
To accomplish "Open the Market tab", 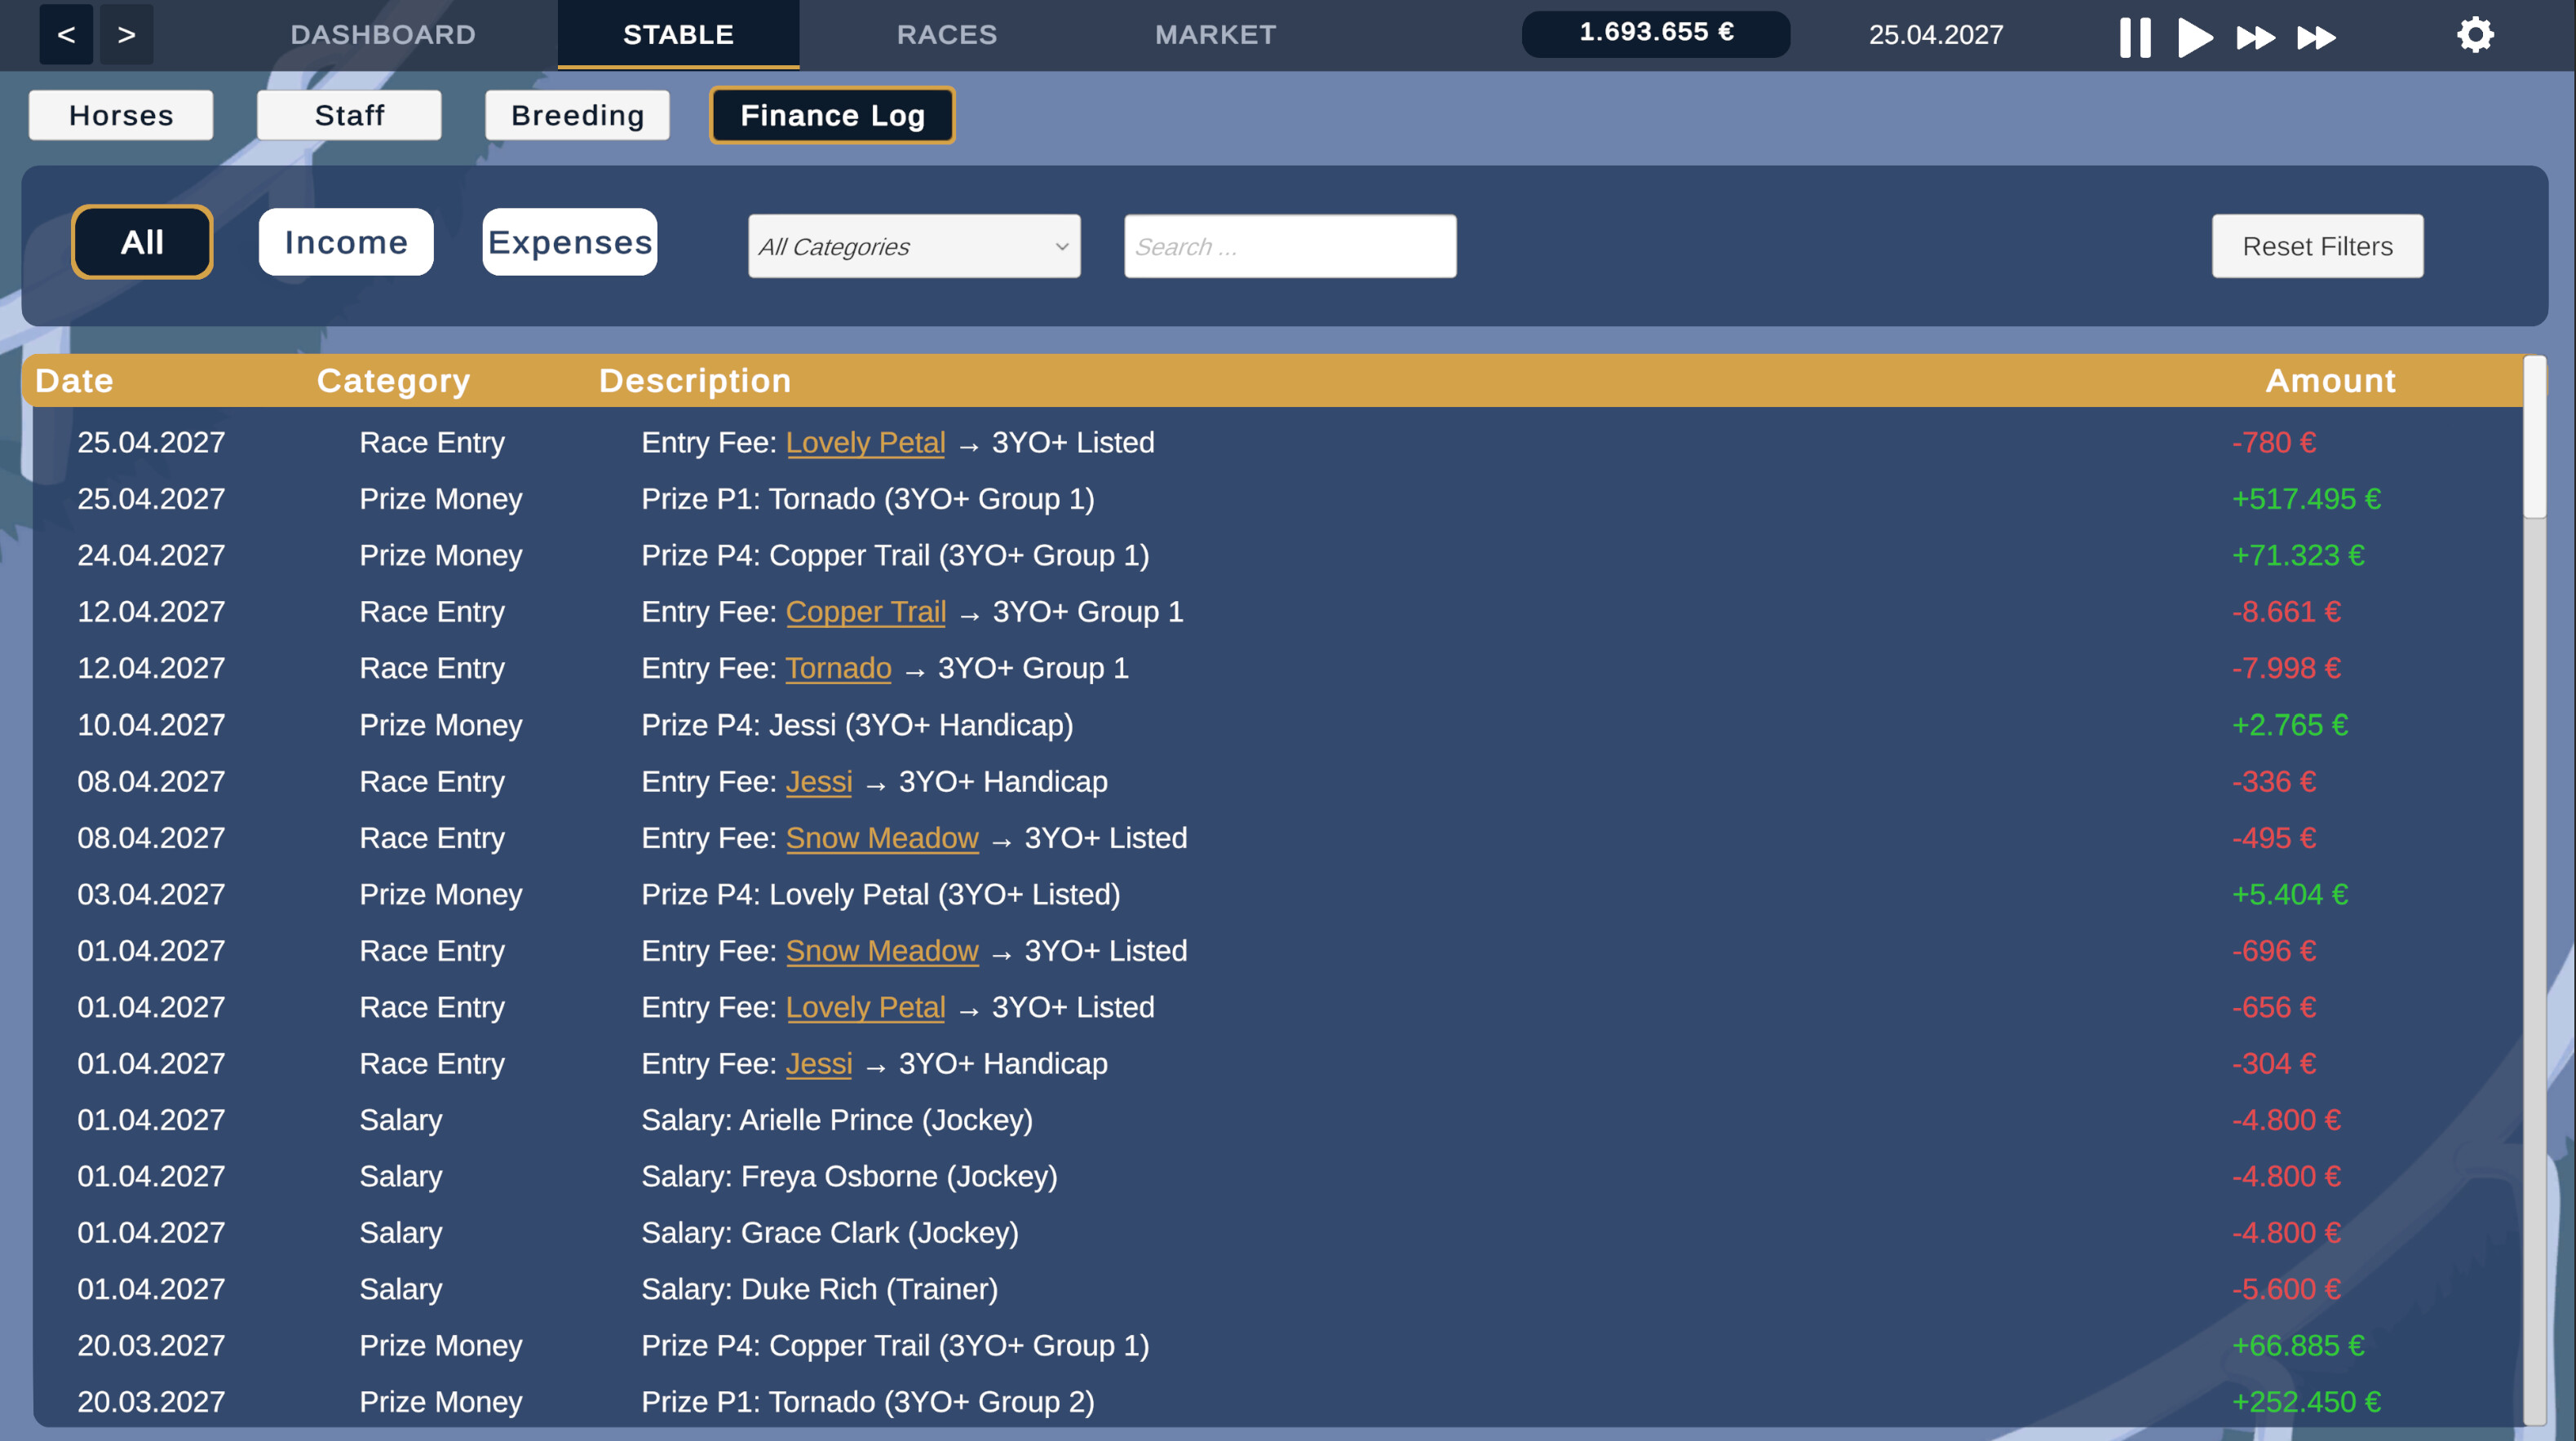I will pyautogui.click(x=1215, y=34).
